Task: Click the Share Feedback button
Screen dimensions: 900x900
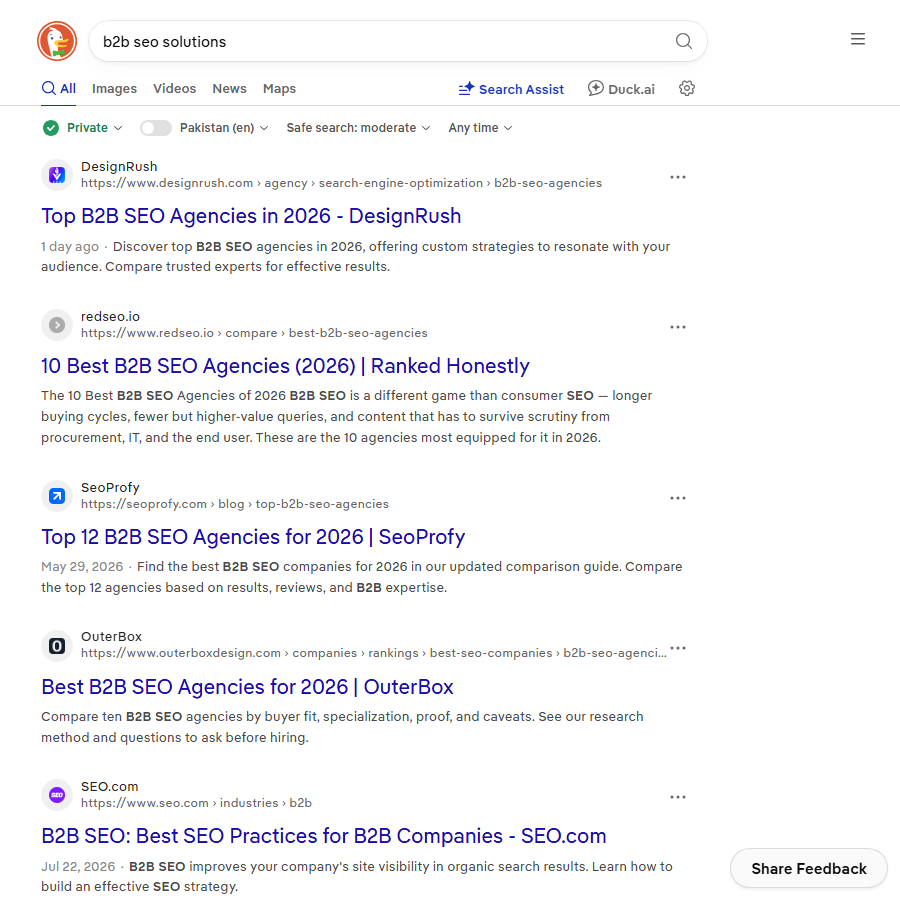Action: (808, 868)
